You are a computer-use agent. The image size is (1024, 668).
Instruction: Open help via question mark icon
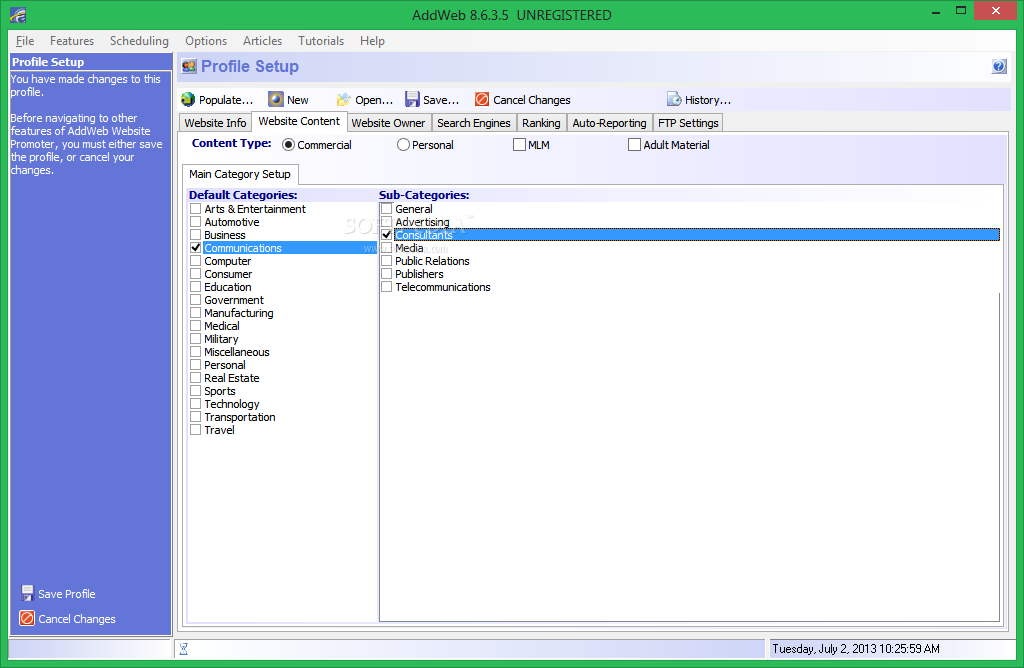[x=999, y=66]
